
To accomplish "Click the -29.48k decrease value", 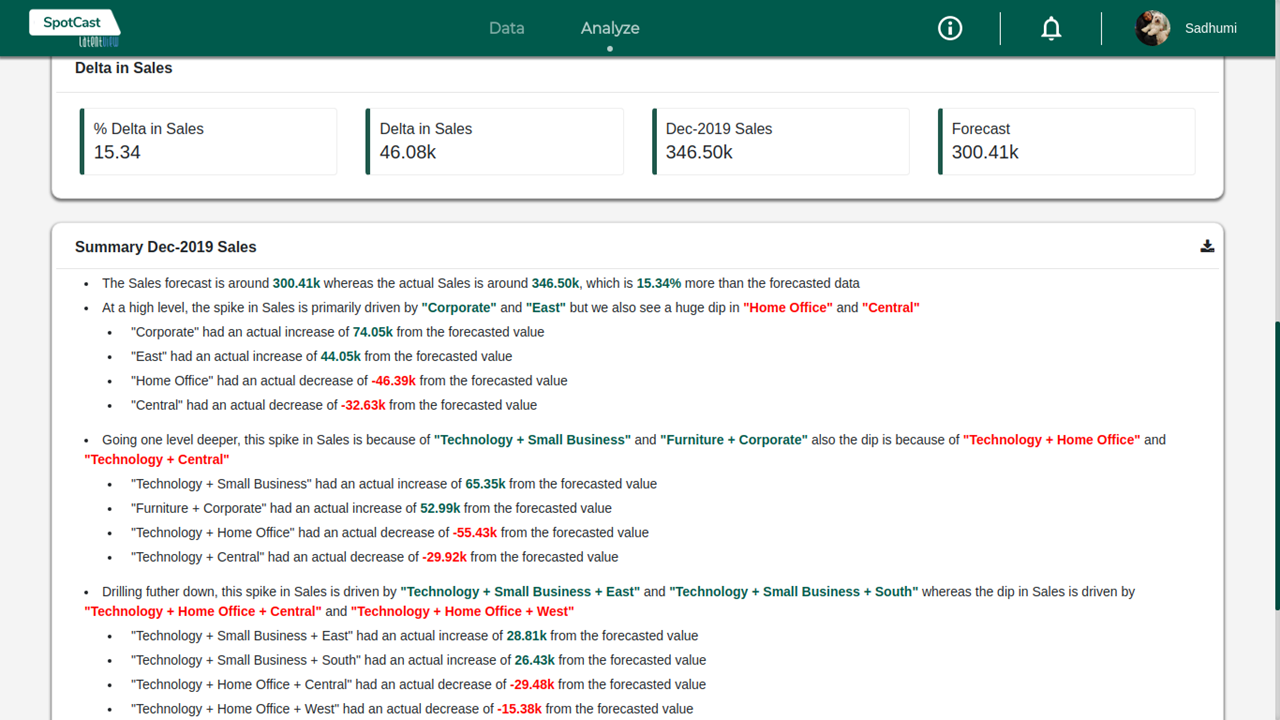I will pyautogui.click(x=532, y=685).
